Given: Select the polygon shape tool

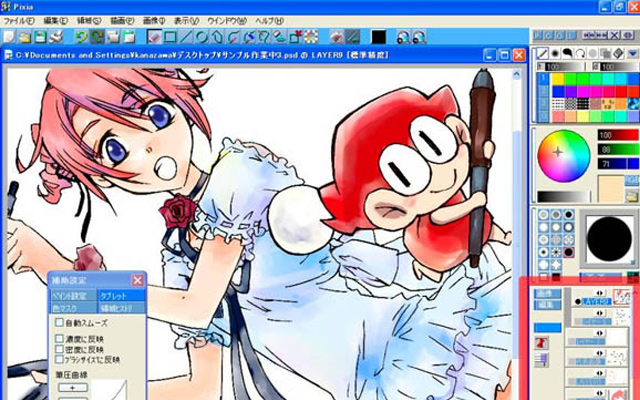Looking at the screenshot, I should pyautogui.click(x=217, y=37).
